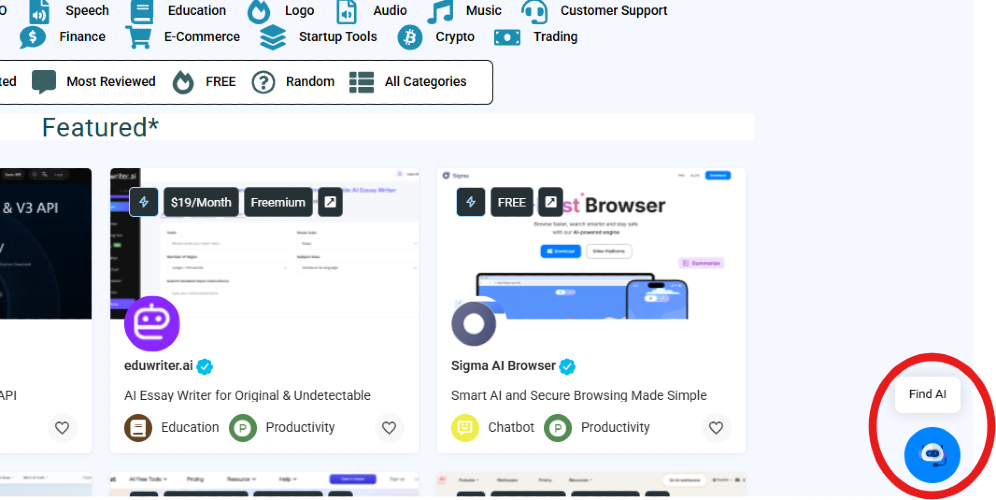Click the Sigma AI Browser round logo
The height and width of the screenshot is (500, 996).
click(474, 323)
